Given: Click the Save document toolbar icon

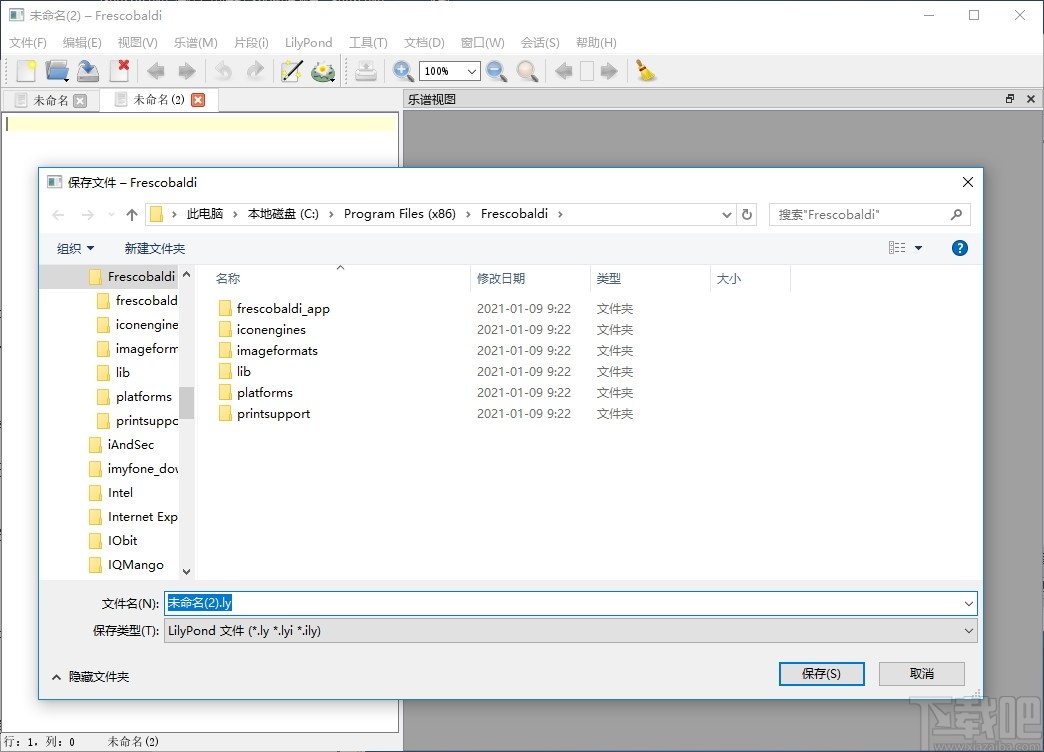Looking at the screenshot, I should point(88,71).
